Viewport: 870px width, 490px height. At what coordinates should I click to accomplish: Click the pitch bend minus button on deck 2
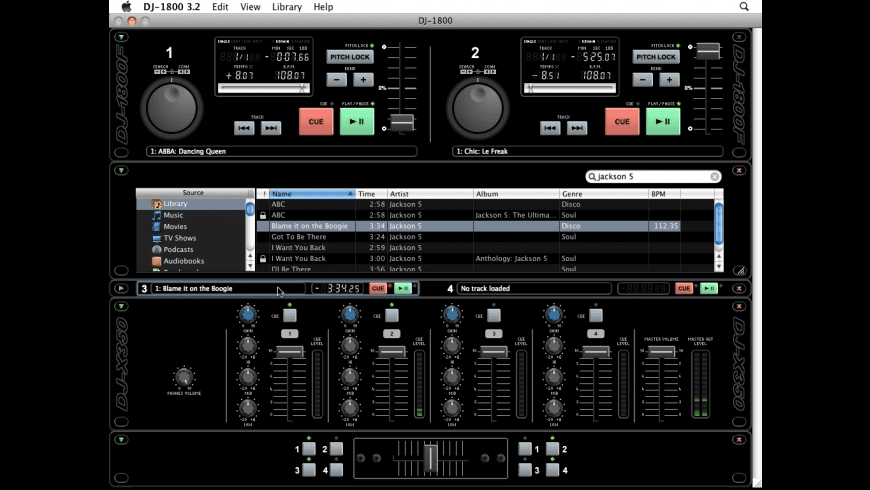click(x=643, y=80)
